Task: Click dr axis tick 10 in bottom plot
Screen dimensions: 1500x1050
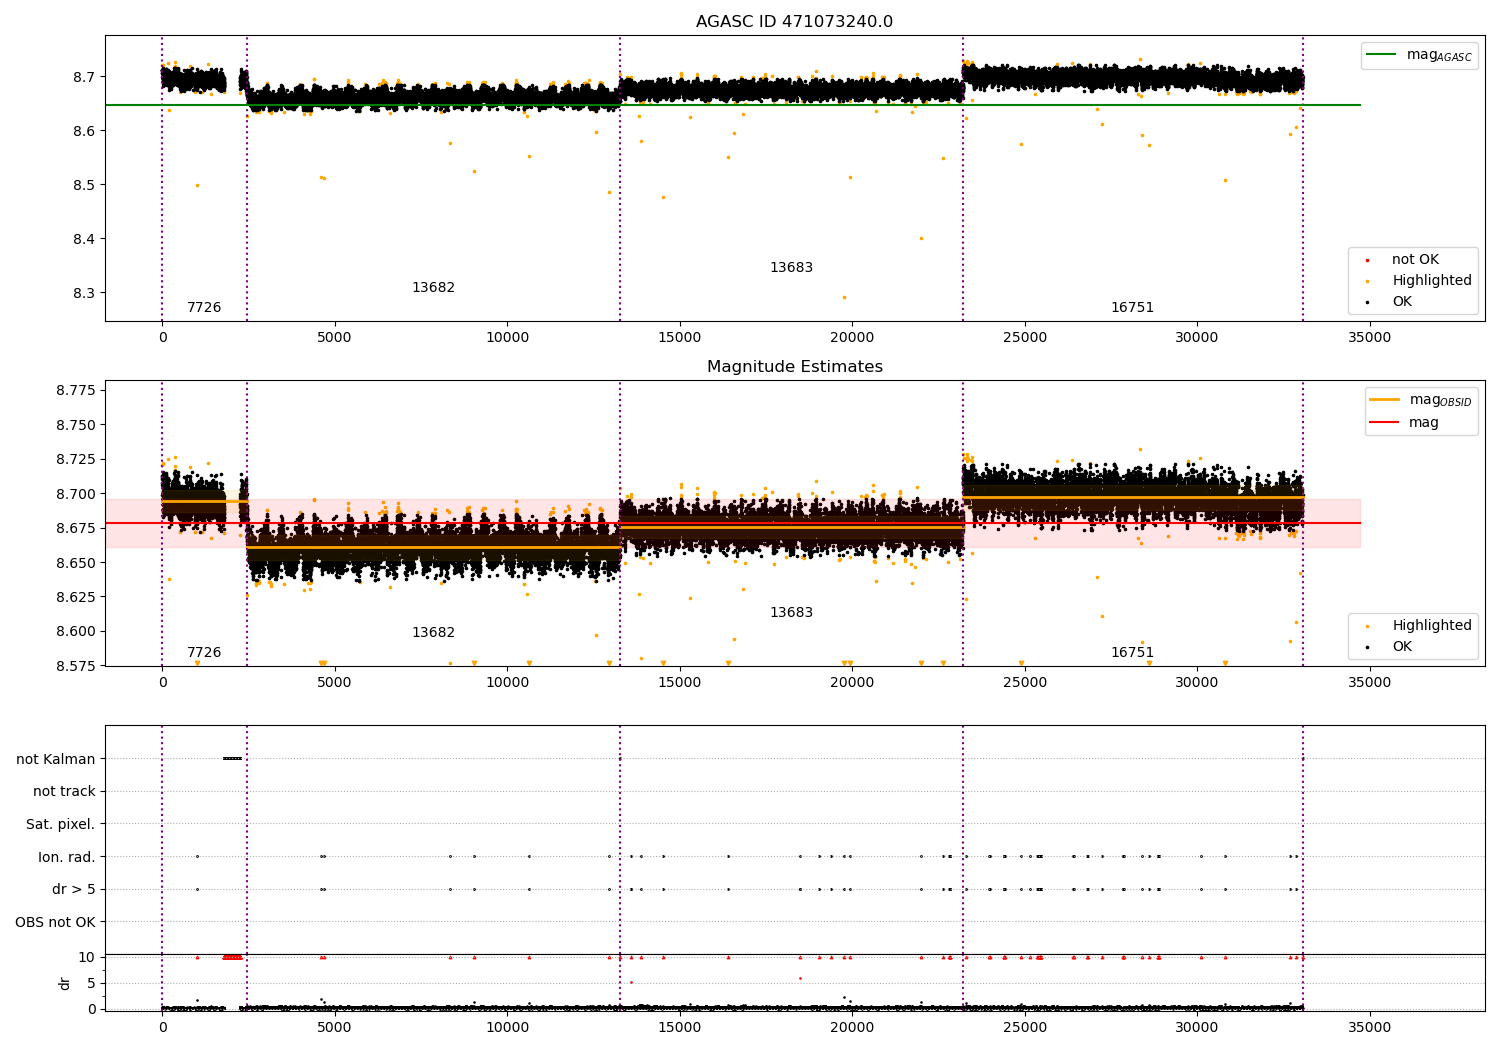Action: 87,957
